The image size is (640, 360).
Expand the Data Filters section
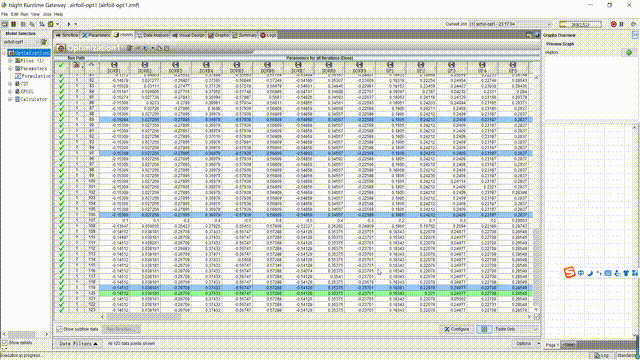(78, 344)
